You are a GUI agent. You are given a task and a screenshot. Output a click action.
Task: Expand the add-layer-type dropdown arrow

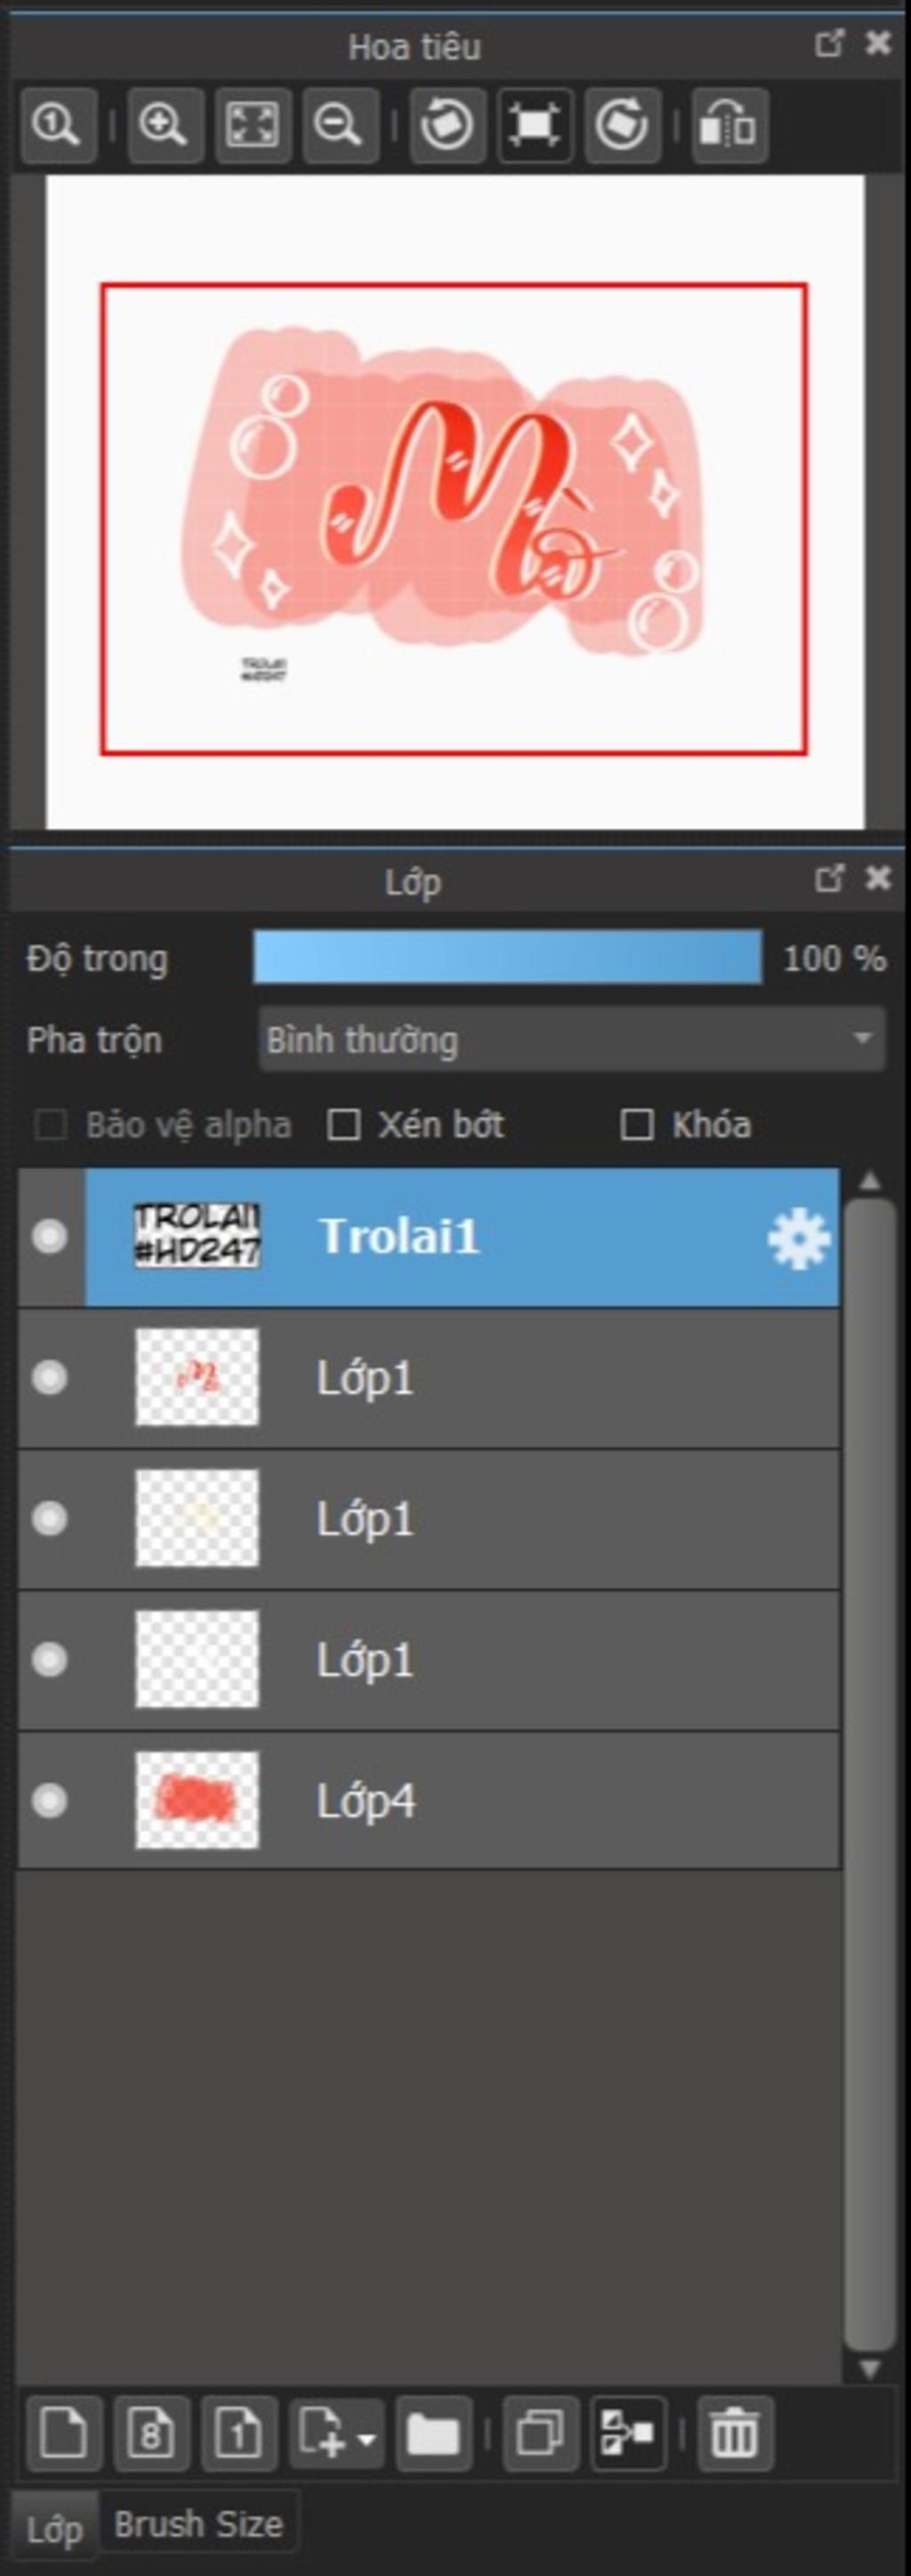[366, 2435]
